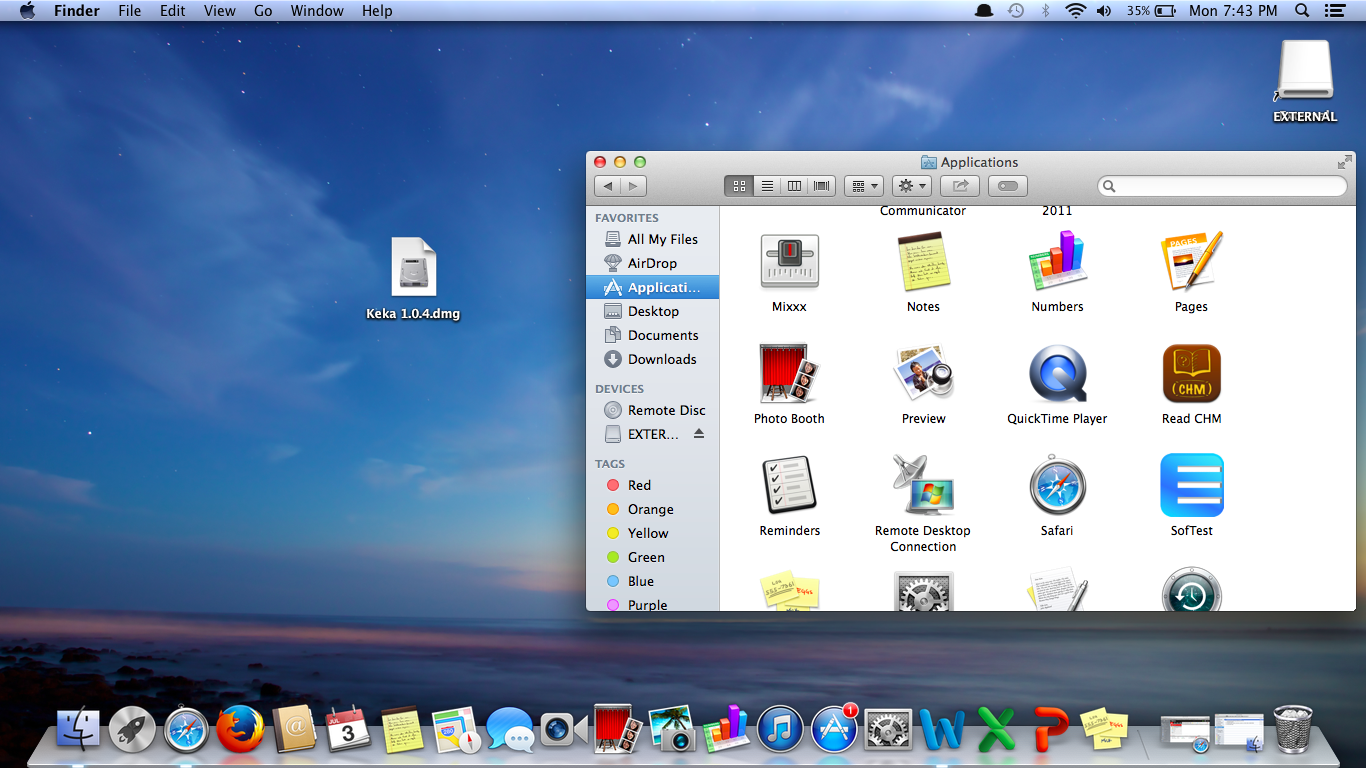
Task: Open Calendar from the Dock
Action: (348, 730)
